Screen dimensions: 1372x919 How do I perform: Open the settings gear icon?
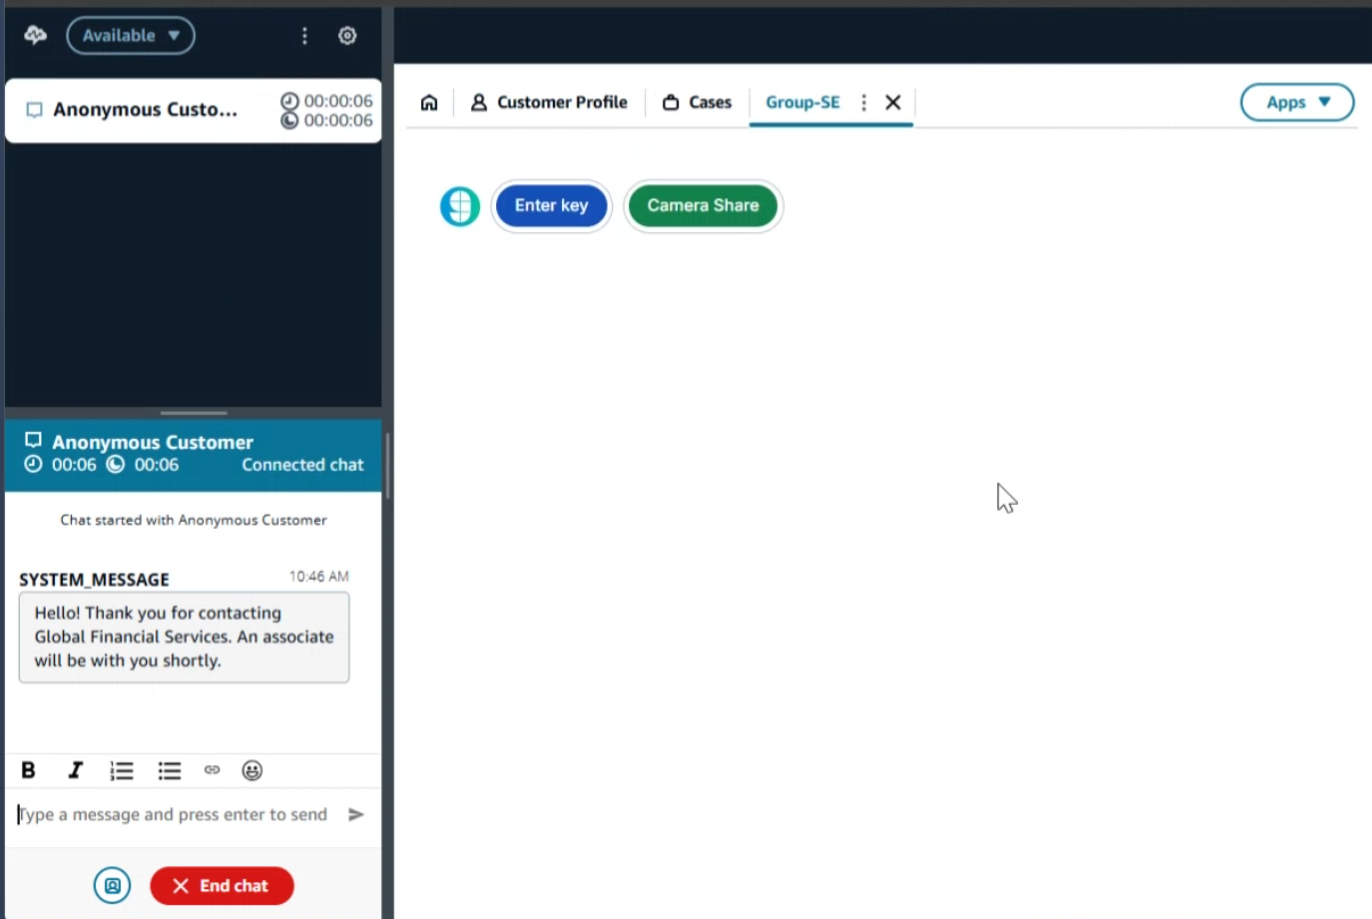(347, 36)
